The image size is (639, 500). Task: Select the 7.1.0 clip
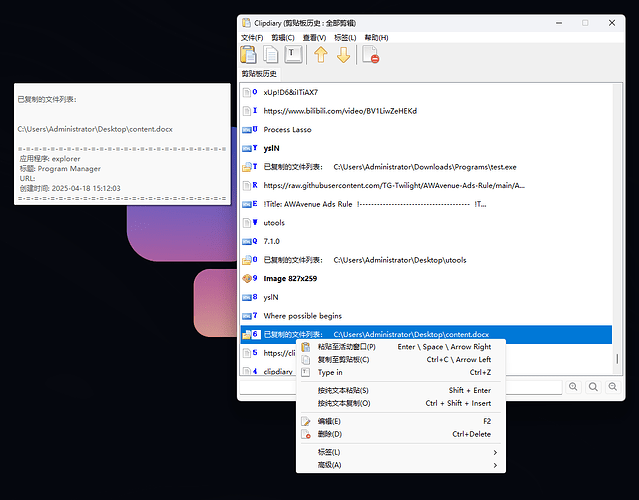pos(426,241)
